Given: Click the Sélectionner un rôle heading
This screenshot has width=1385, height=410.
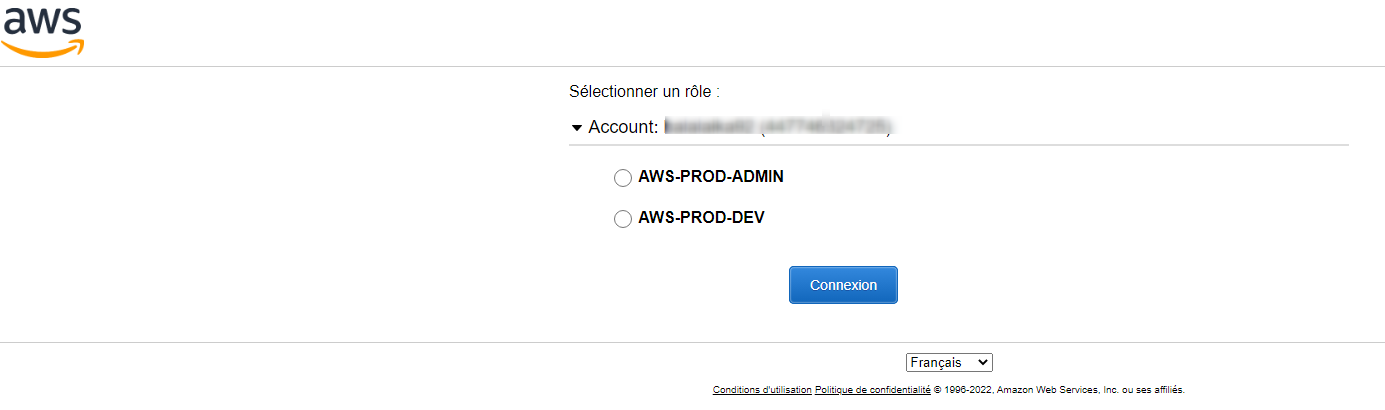Looking at the screenshot, I should pyautogui.click(x=644, y=91).
